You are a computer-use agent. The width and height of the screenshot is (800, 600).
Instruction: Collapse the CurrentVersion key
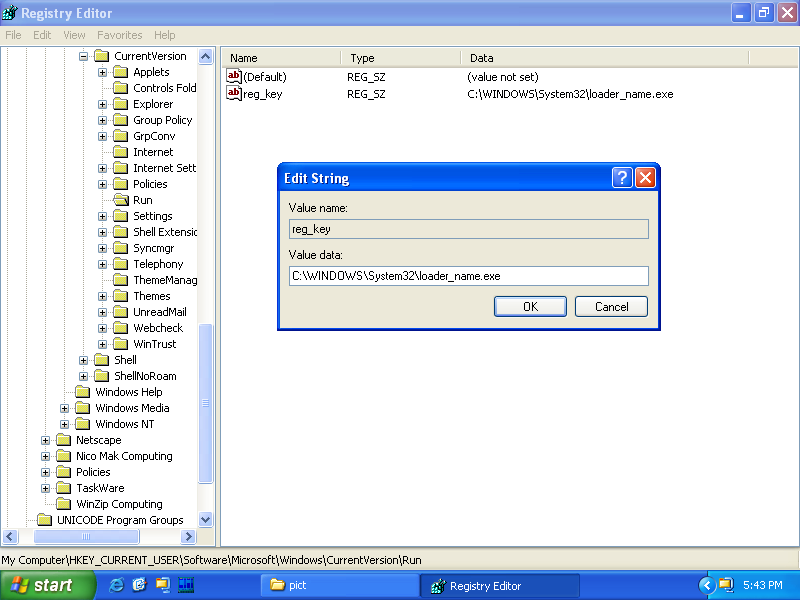coord(83,56)
